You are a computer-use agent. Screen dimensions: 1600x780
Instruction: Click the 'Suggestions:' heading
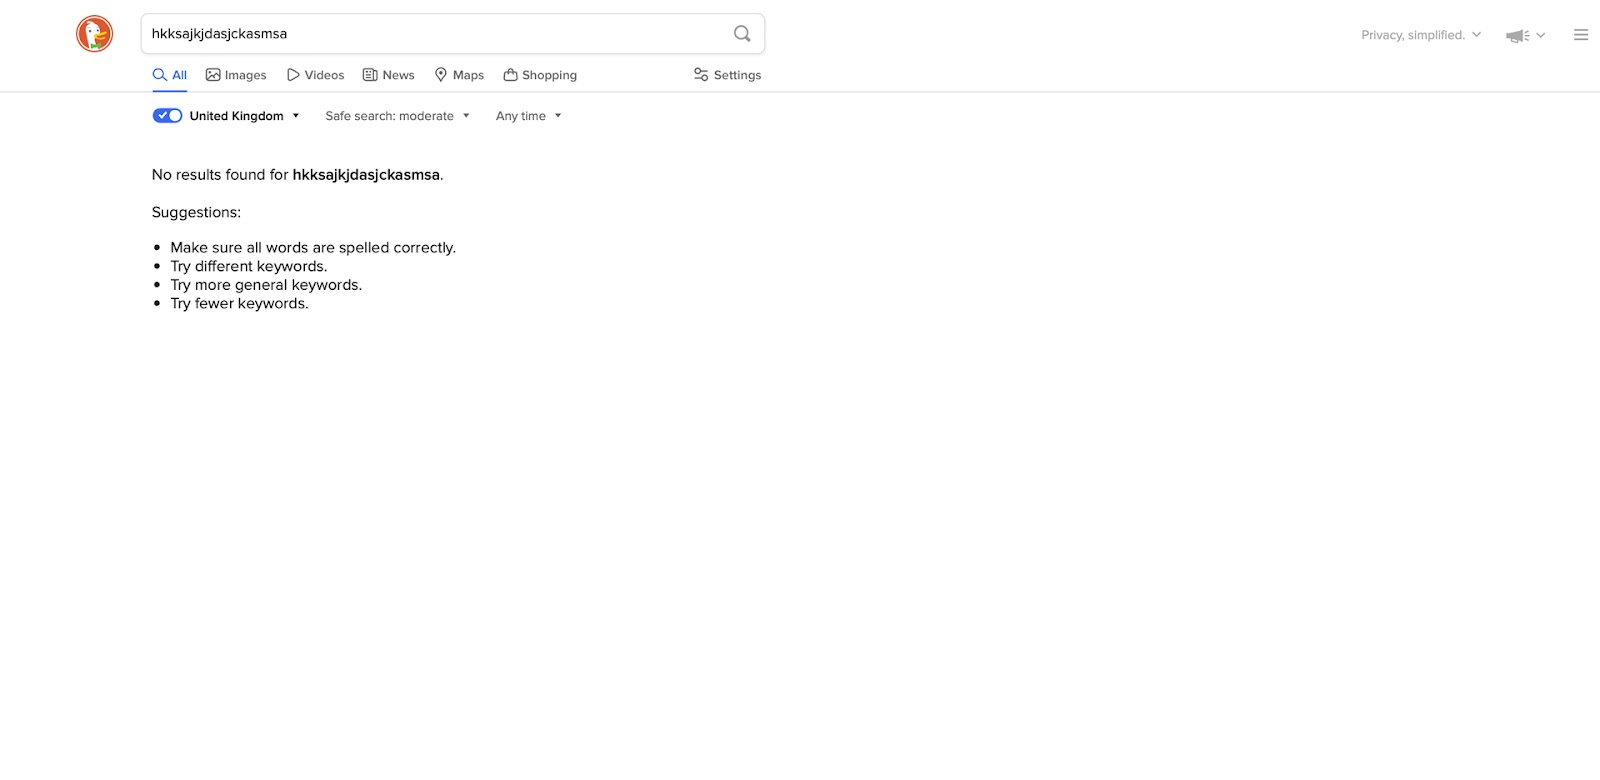(x=196, y=212)
